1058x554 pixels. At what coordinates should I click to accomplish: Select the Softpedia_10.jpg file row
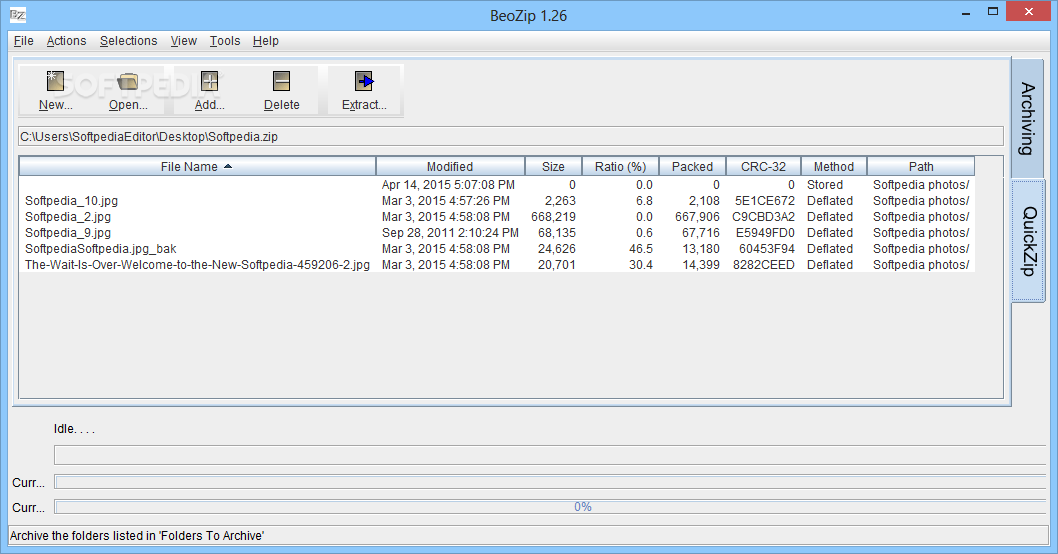point(497,200)
